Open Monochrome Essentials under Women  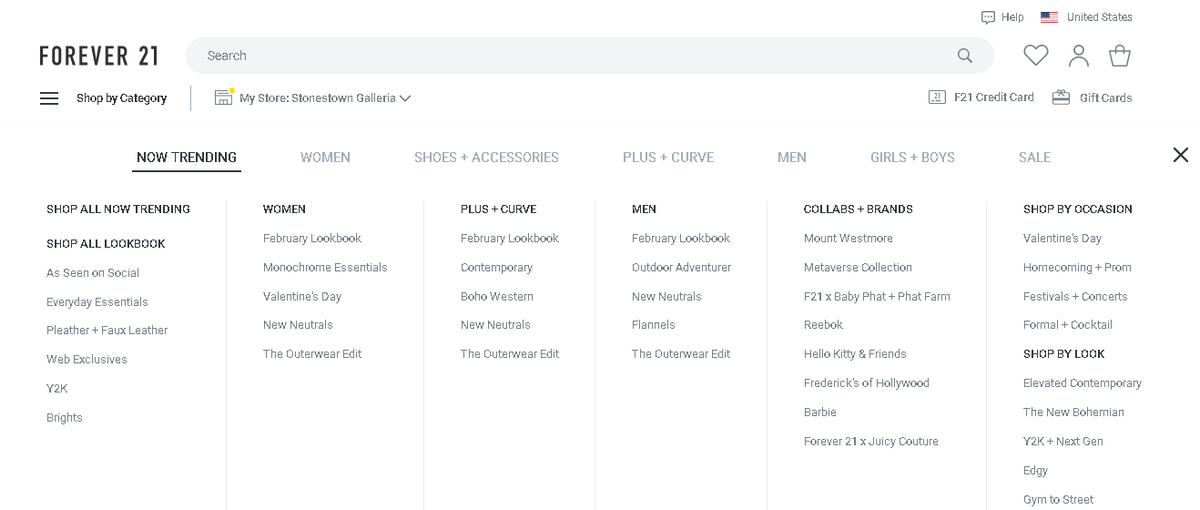[325, 267]
